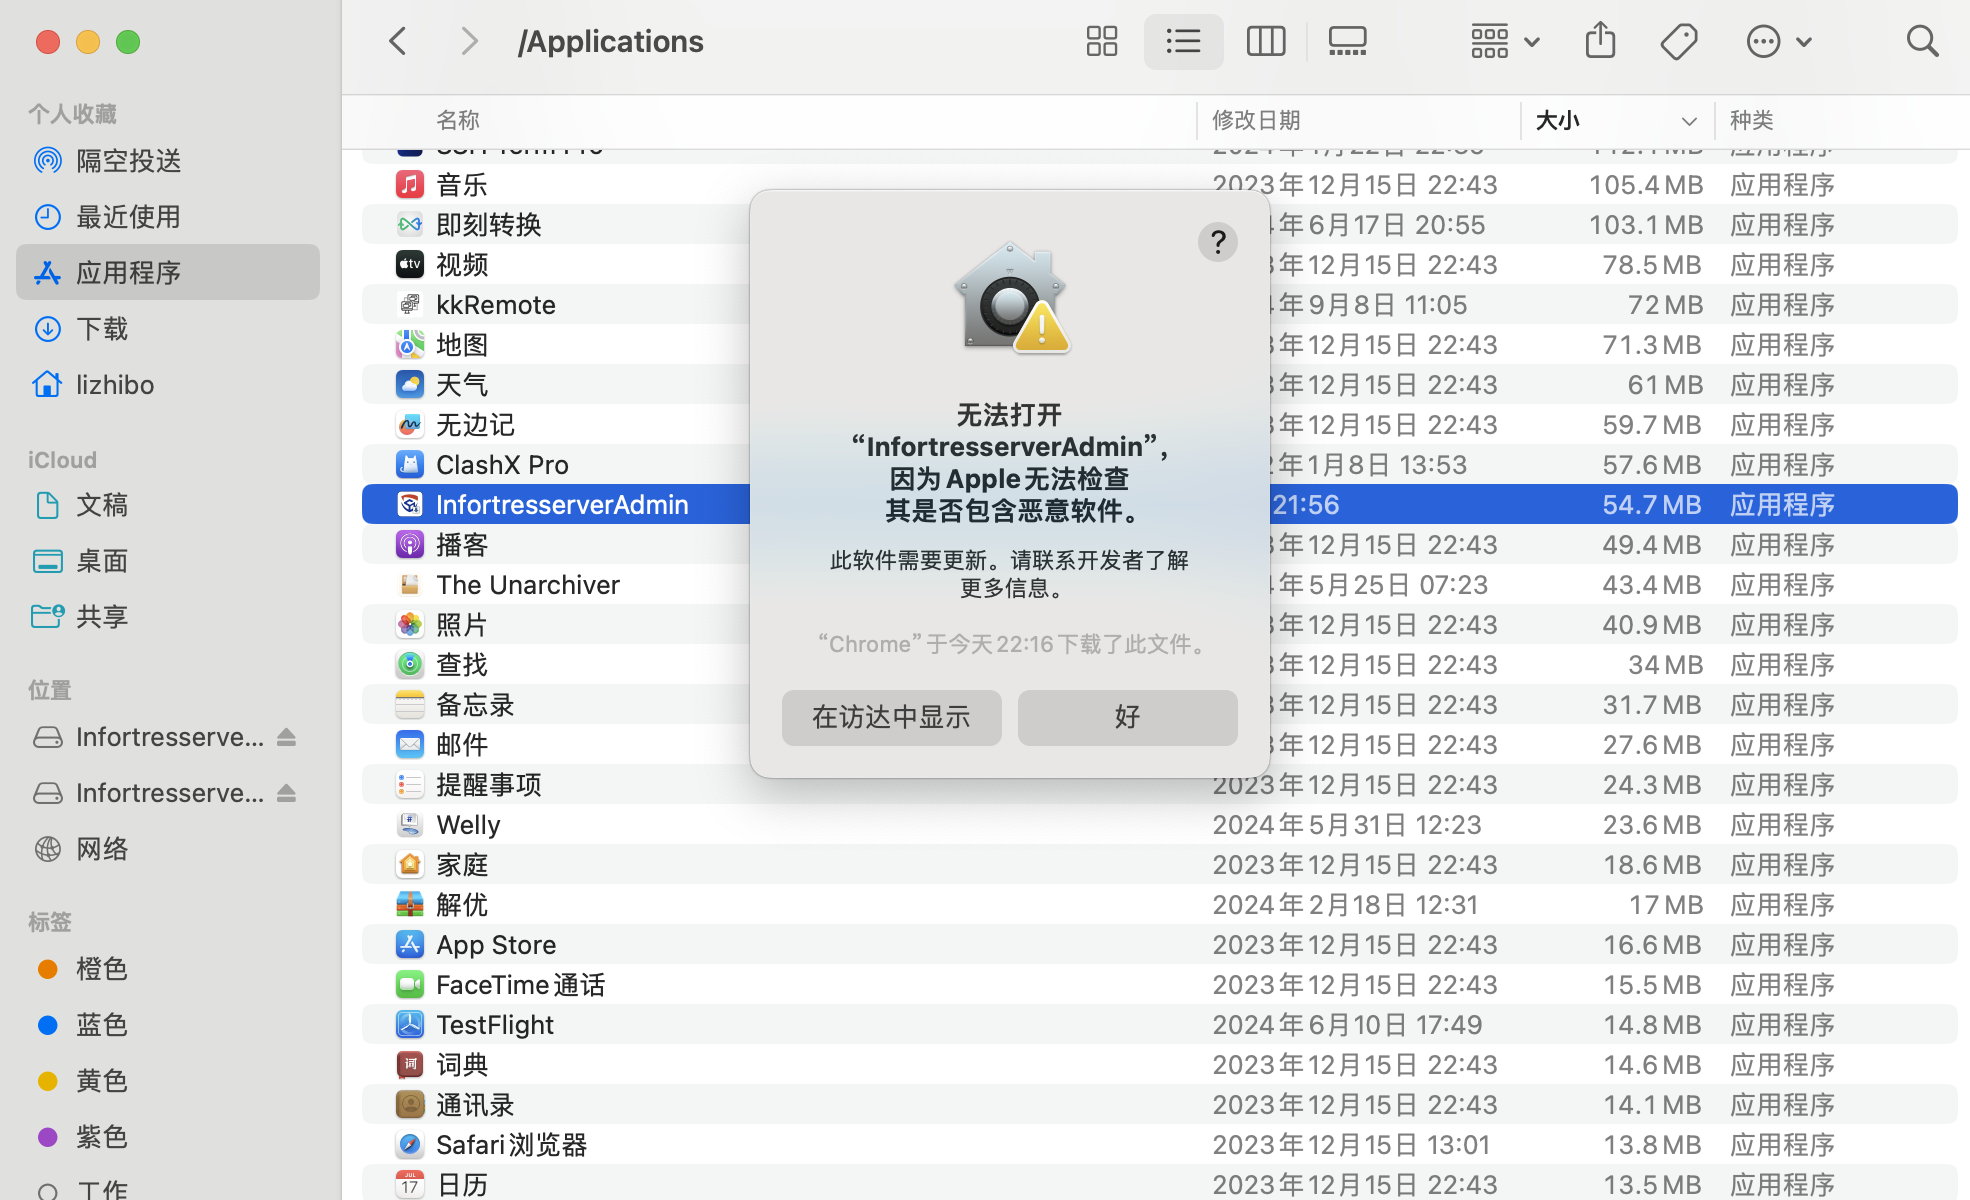The height and width of the screenshot is (1200, 1970).
Task: Select the TestFlight app row
Action: [x=495, y=1025]
